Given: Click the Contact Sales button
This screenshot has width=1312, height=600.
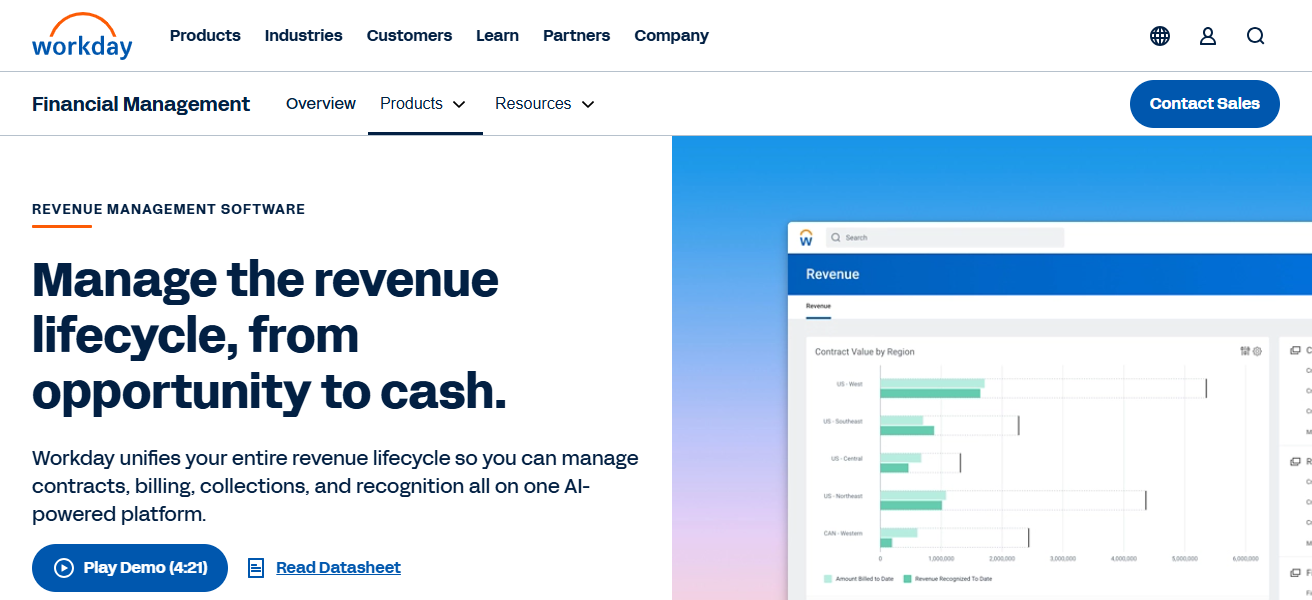Looking at the screenshot, I should click(x=1204, y=103).
